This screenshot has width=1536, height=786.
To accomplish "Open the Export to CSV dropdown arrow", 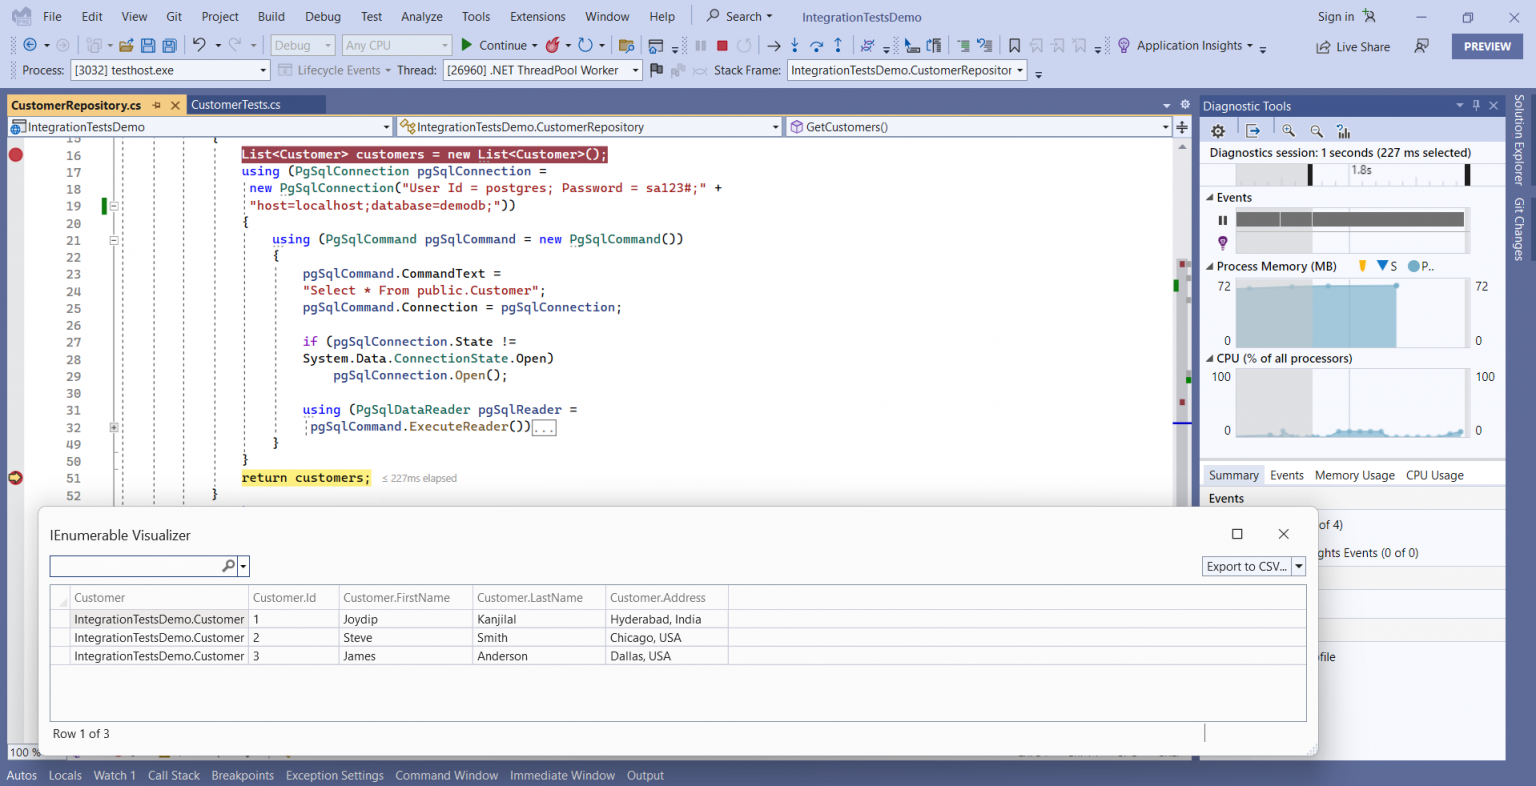I will pyautogui.click(x=1298, y=566).
